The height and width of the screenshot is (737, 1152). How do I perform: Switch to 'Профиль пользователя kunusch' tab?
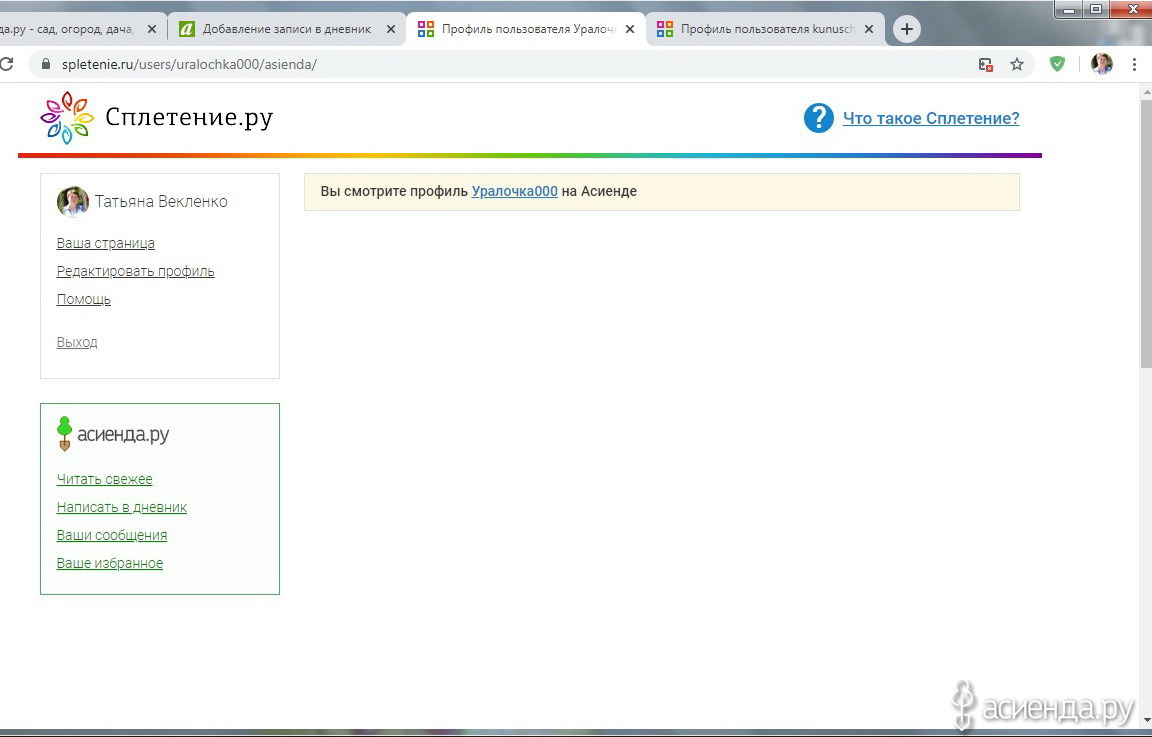click(765, 29)
